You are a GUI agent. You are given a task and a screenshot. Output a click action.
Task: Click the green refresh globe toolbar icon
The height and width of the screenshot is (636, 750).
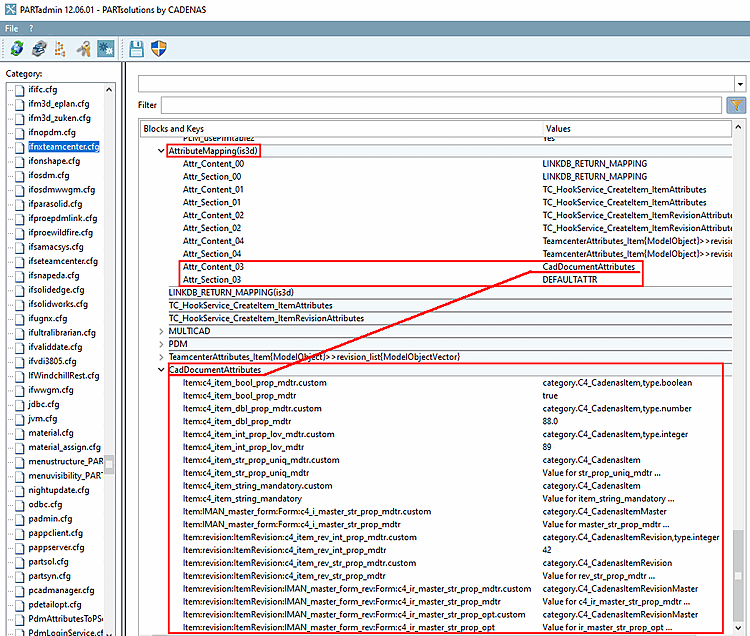17,48
